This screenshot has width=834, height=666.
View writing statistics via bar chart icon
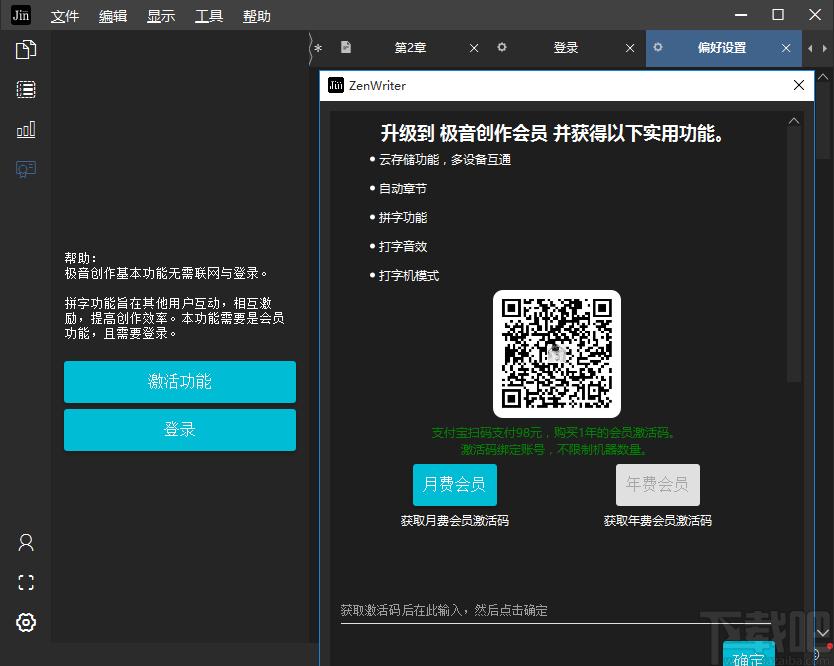(26, 129)
